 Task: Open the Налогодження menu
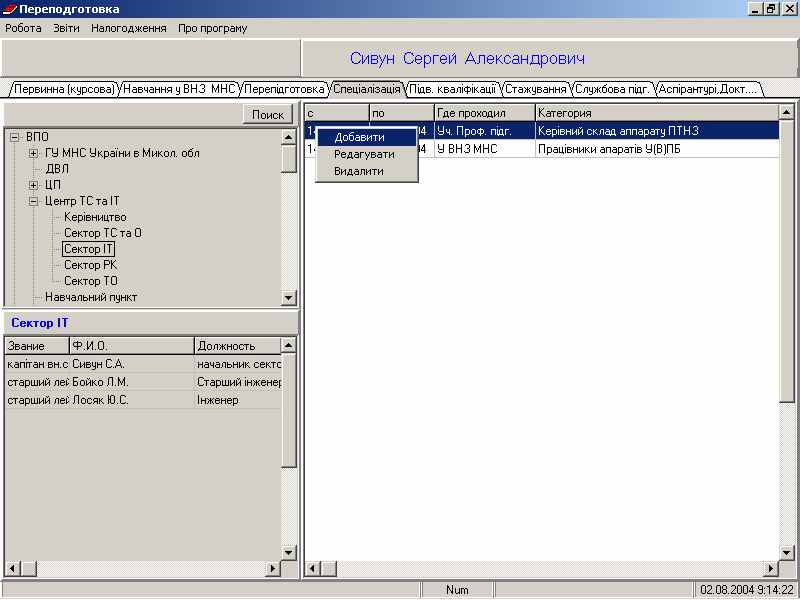[x=129, y=28]
